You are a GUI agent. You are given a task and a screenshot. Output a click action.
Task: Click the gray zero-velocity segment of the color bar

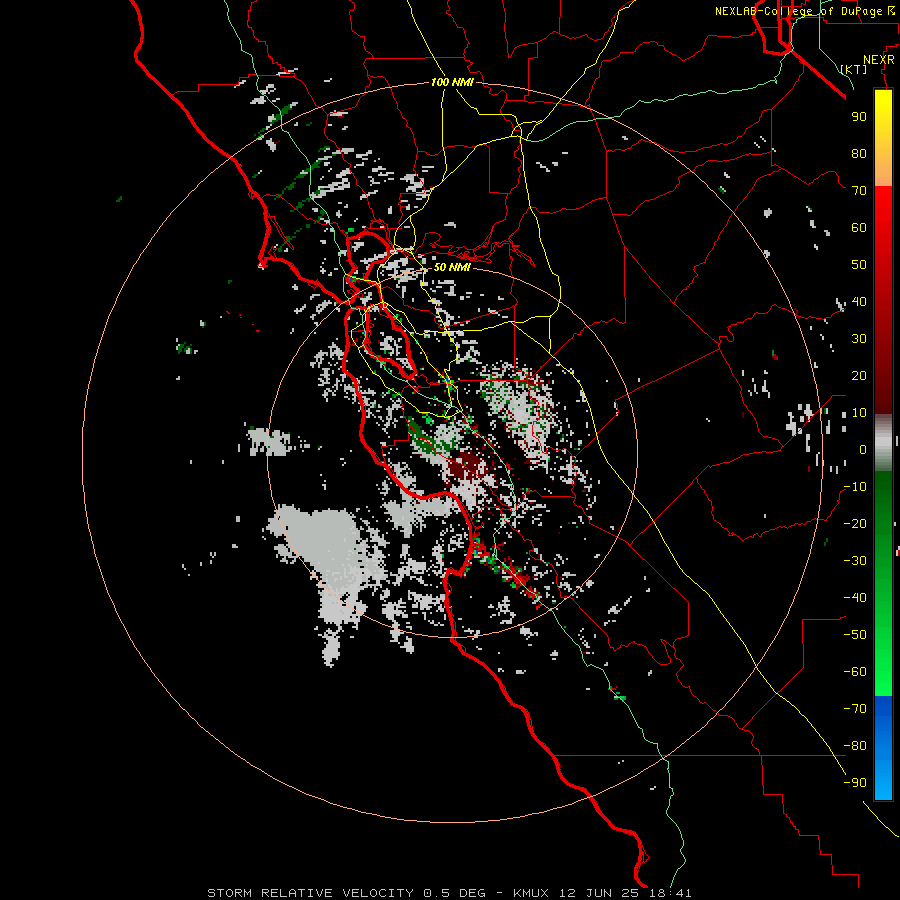883,443
